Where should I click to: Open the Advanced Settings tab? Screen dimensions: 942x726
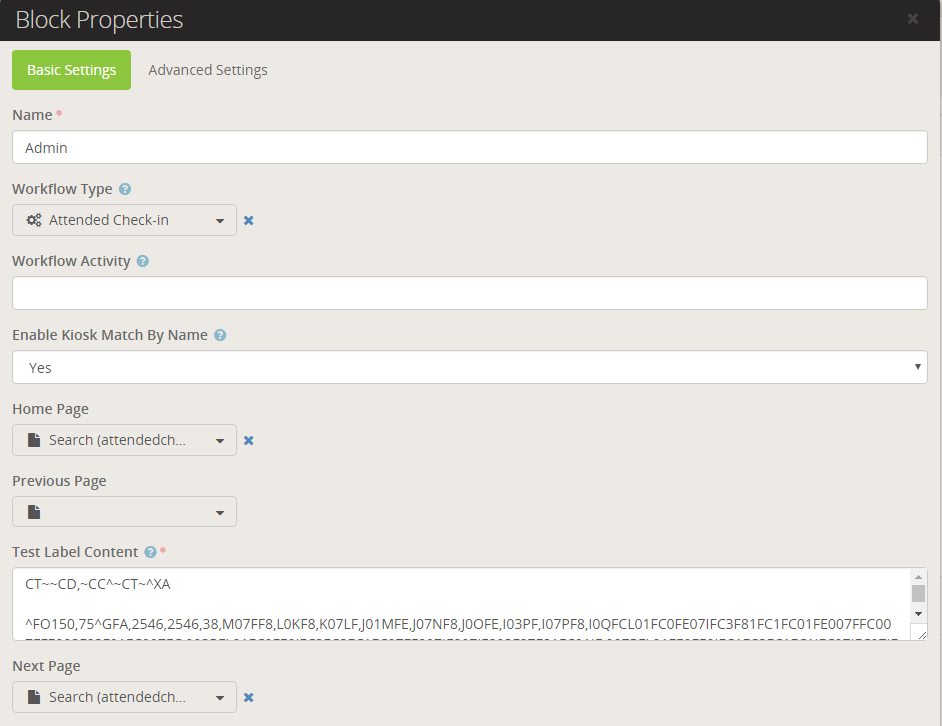208,70
